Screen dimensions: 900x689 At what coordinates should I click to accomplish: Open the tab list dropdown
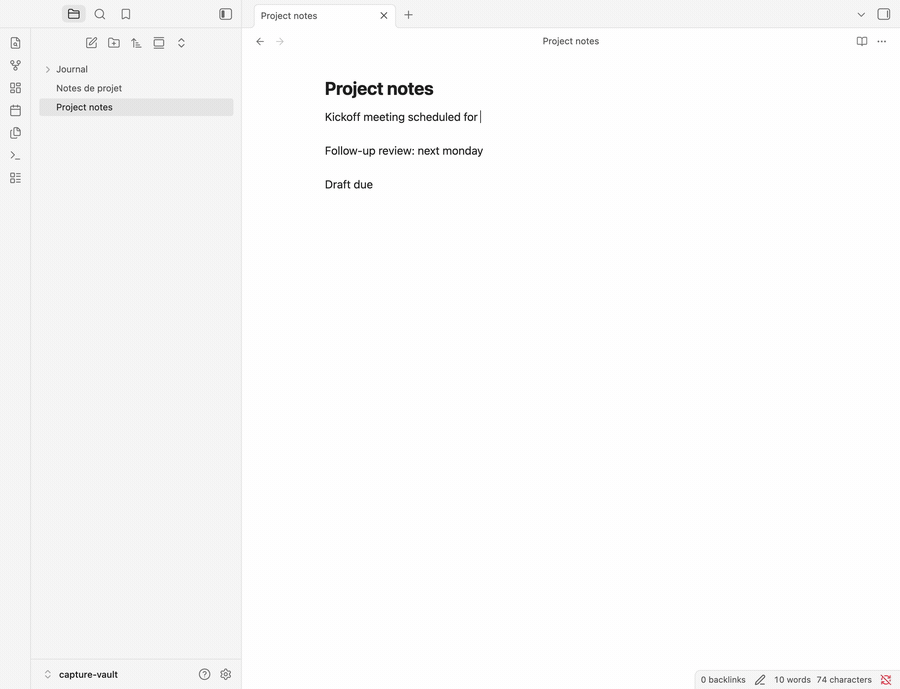[x=861, y=15]
